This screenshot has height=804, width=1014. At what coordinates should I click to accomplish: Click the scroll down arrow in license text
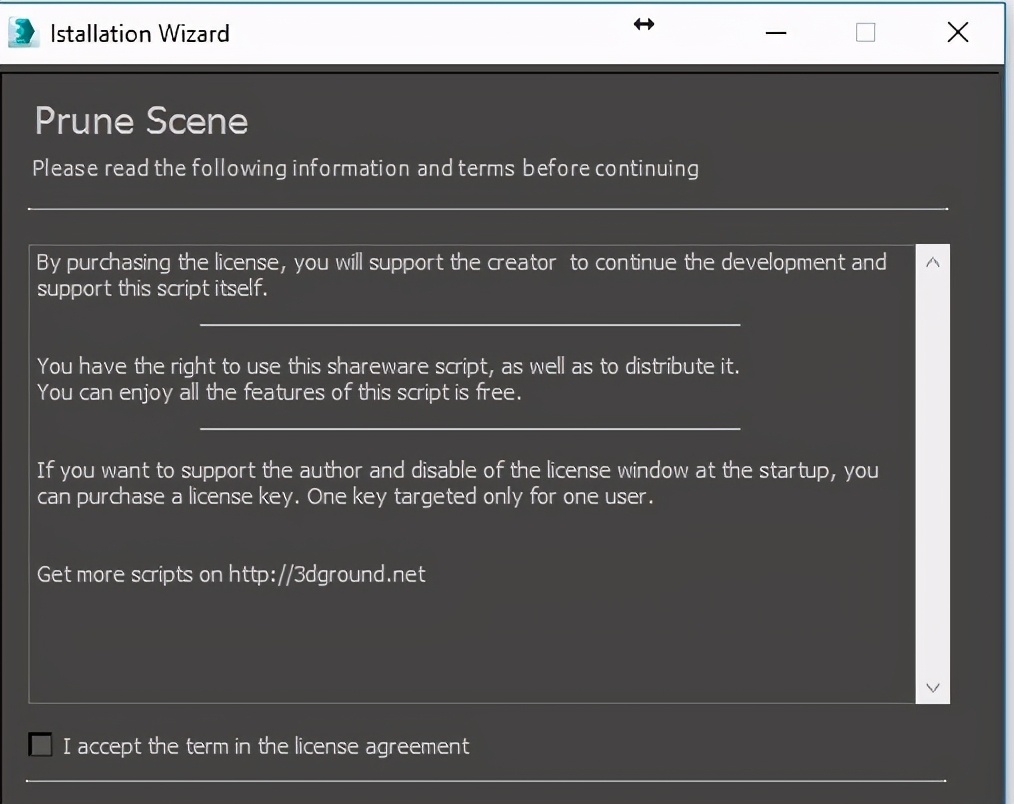[x=933, y=687]
